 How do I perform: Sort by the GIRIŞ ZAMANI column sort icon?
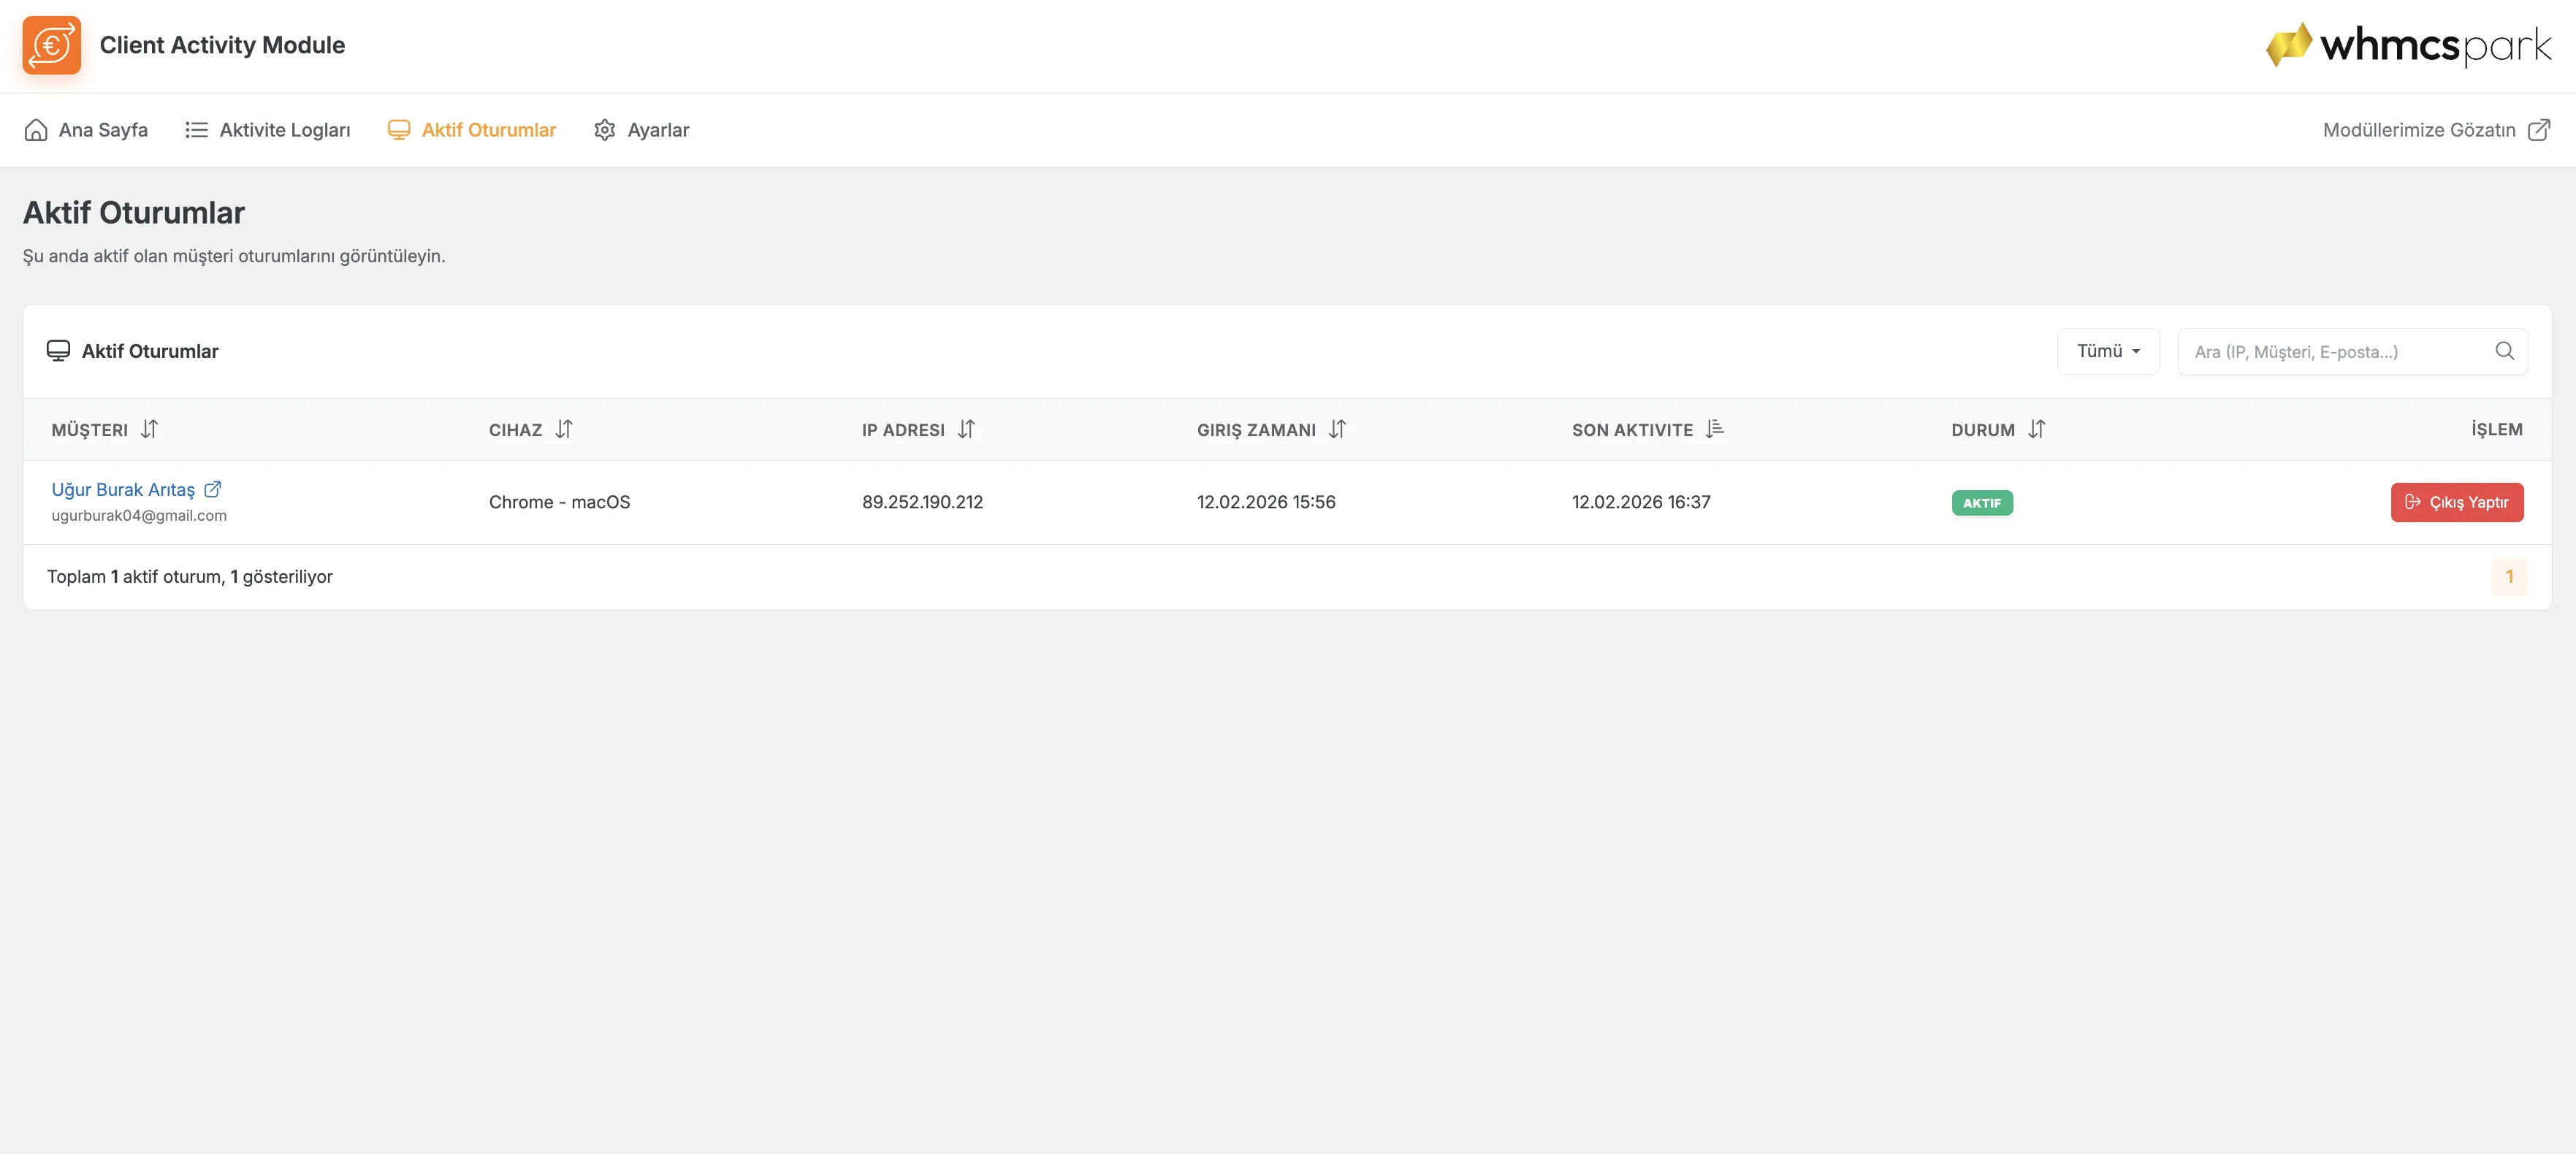(1337, 429)
